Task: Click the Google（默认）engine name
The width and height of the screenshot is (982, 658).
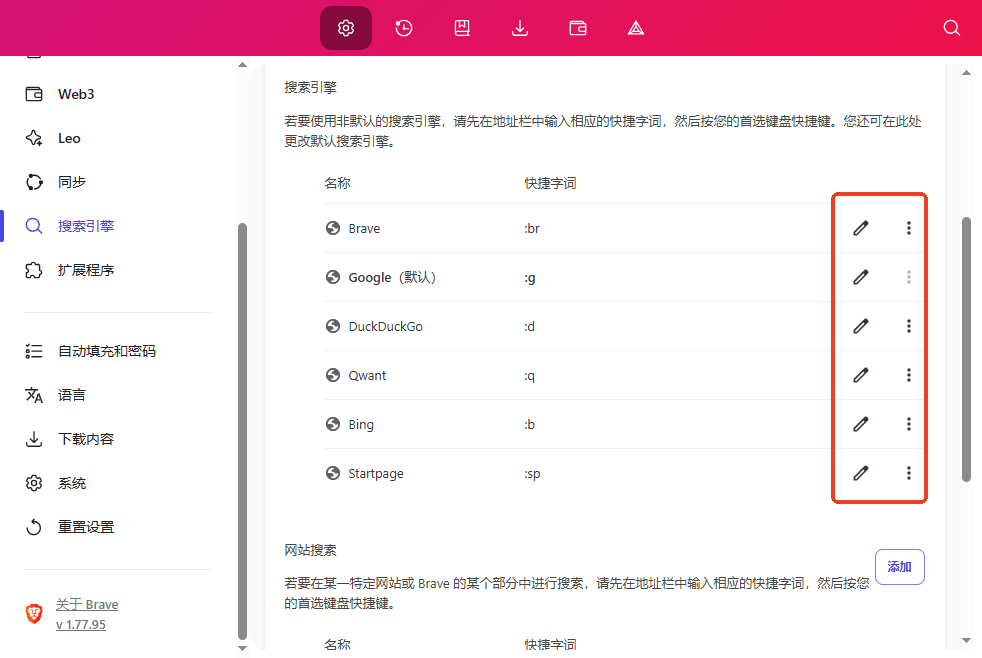Action: tap(392, 277)
